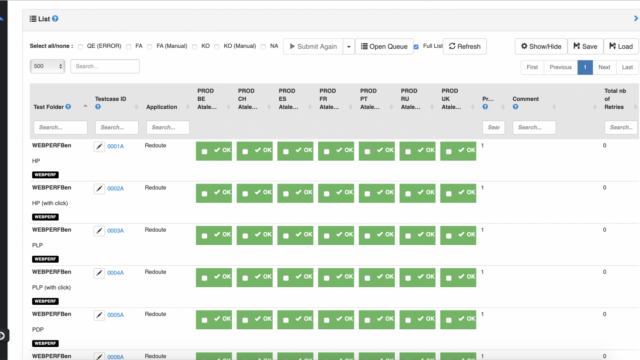This screenshot has height=360, width=640.
Task: Open testcase link 0005A
Action: click(116, 315)
